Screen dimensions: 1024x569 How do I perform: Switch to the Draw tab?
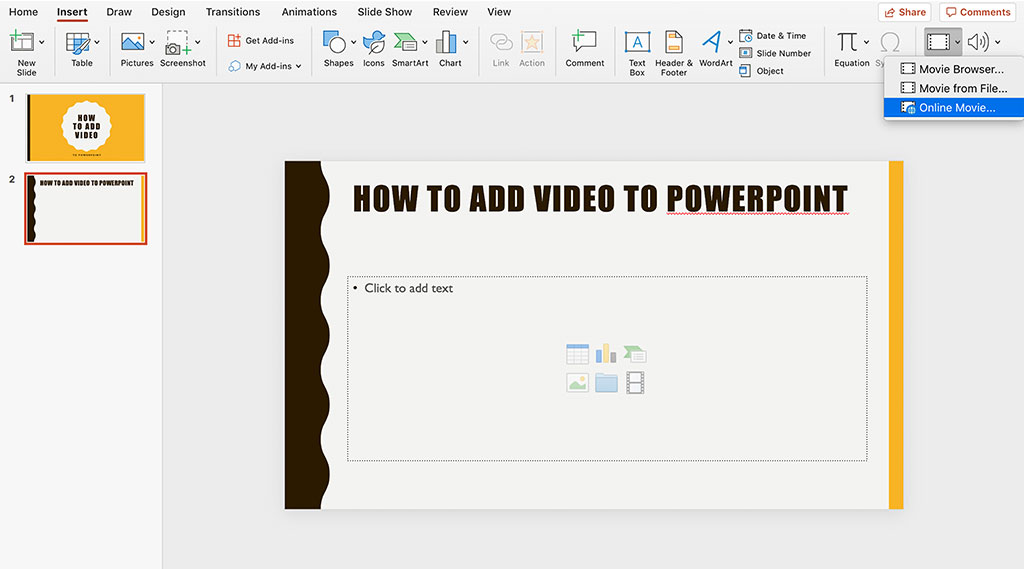coord(119,12)
